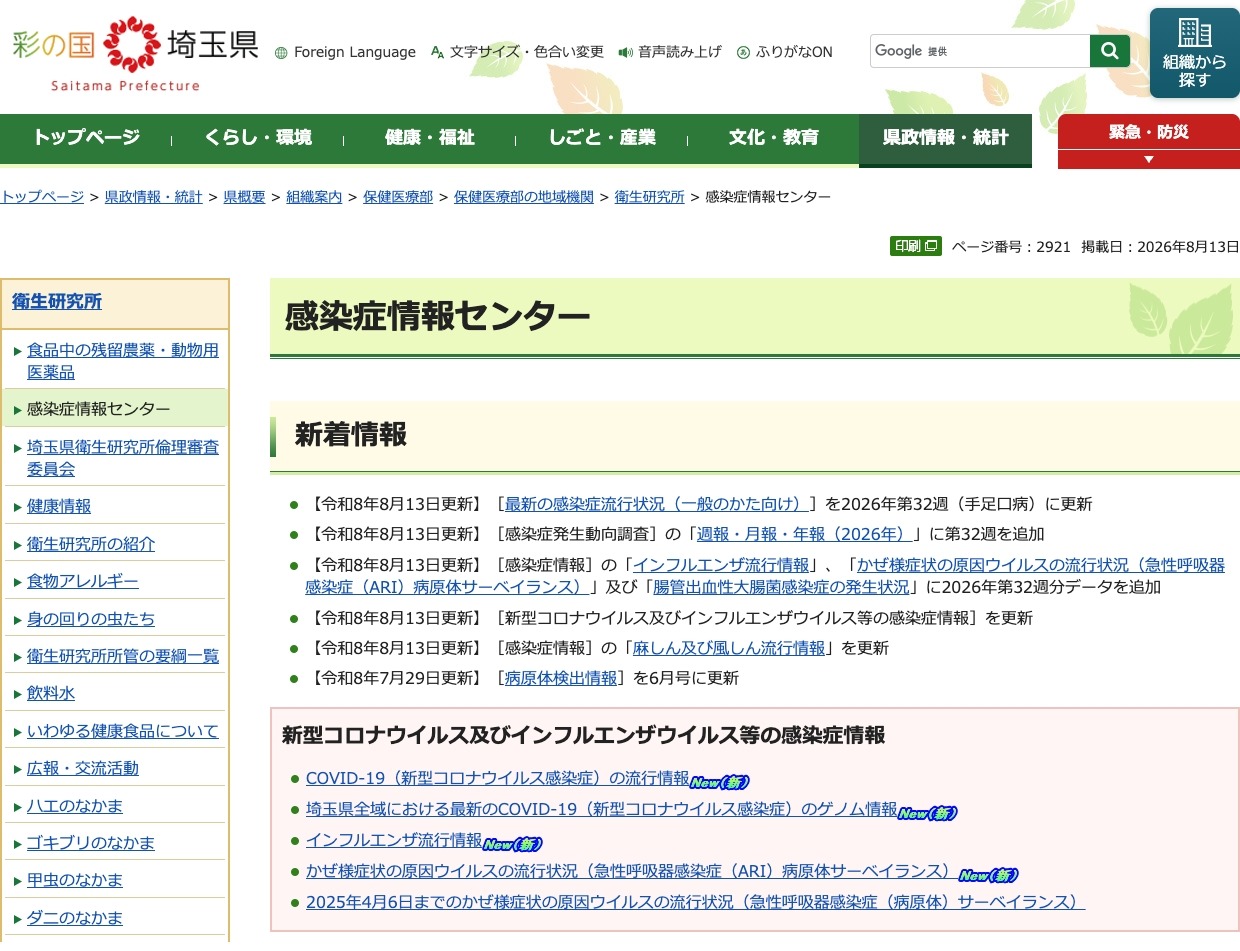
Task: Click トップページ in the breadcrumb
Action: pyautogui.click(x=42, y=197)
